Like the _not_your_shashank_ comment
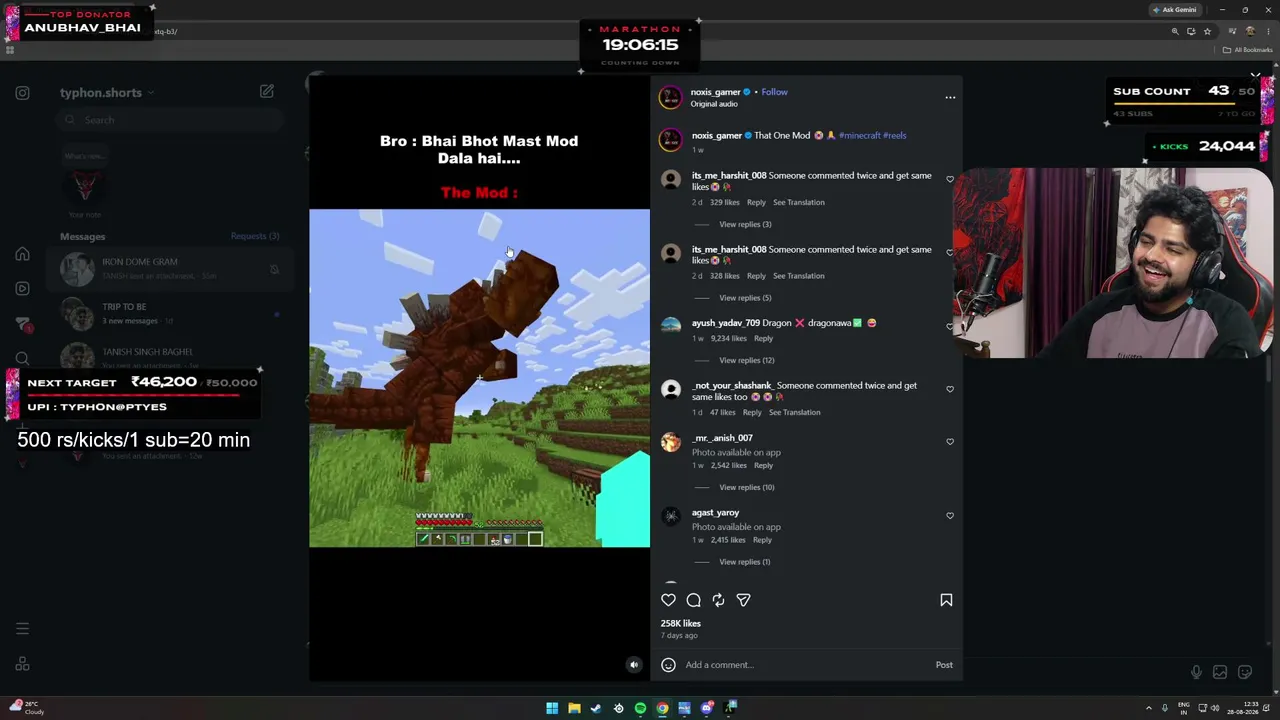 [x=950, y=389]
